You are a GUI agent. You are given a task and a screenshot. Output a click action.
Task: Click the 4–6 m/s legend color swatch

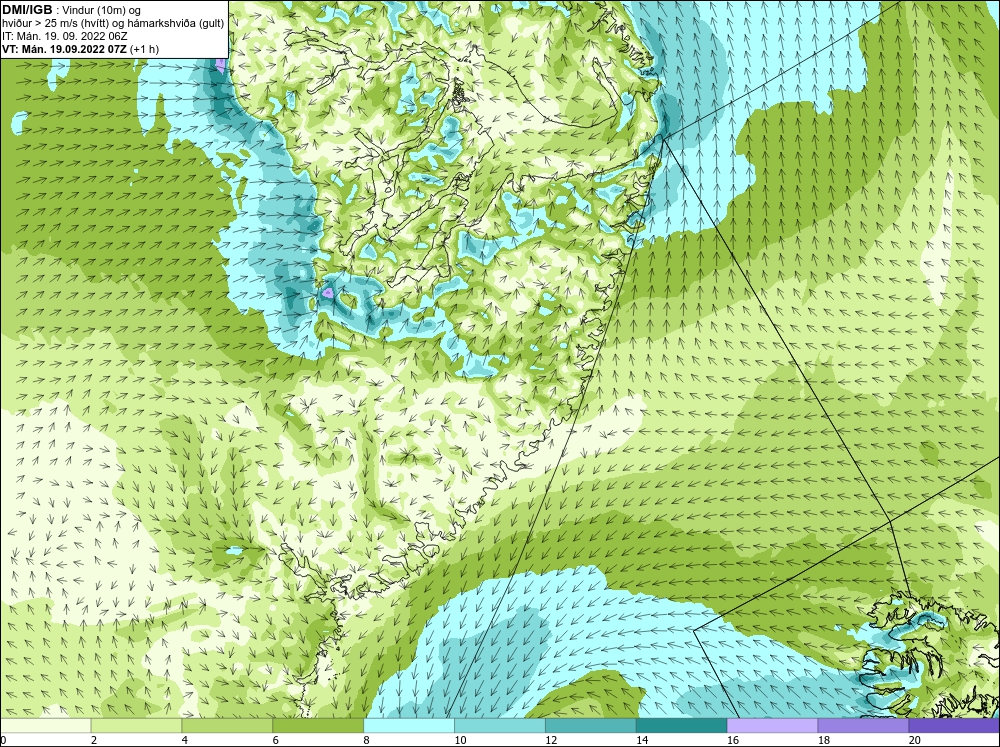(227, 725)
